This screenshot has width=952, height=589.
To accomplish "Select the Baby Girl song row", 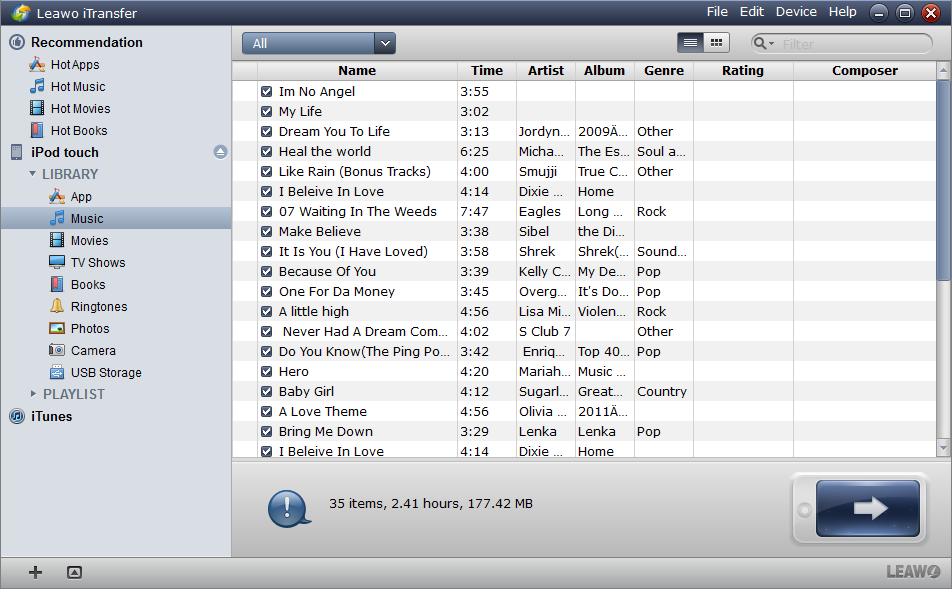I will (x=584, y=391).
